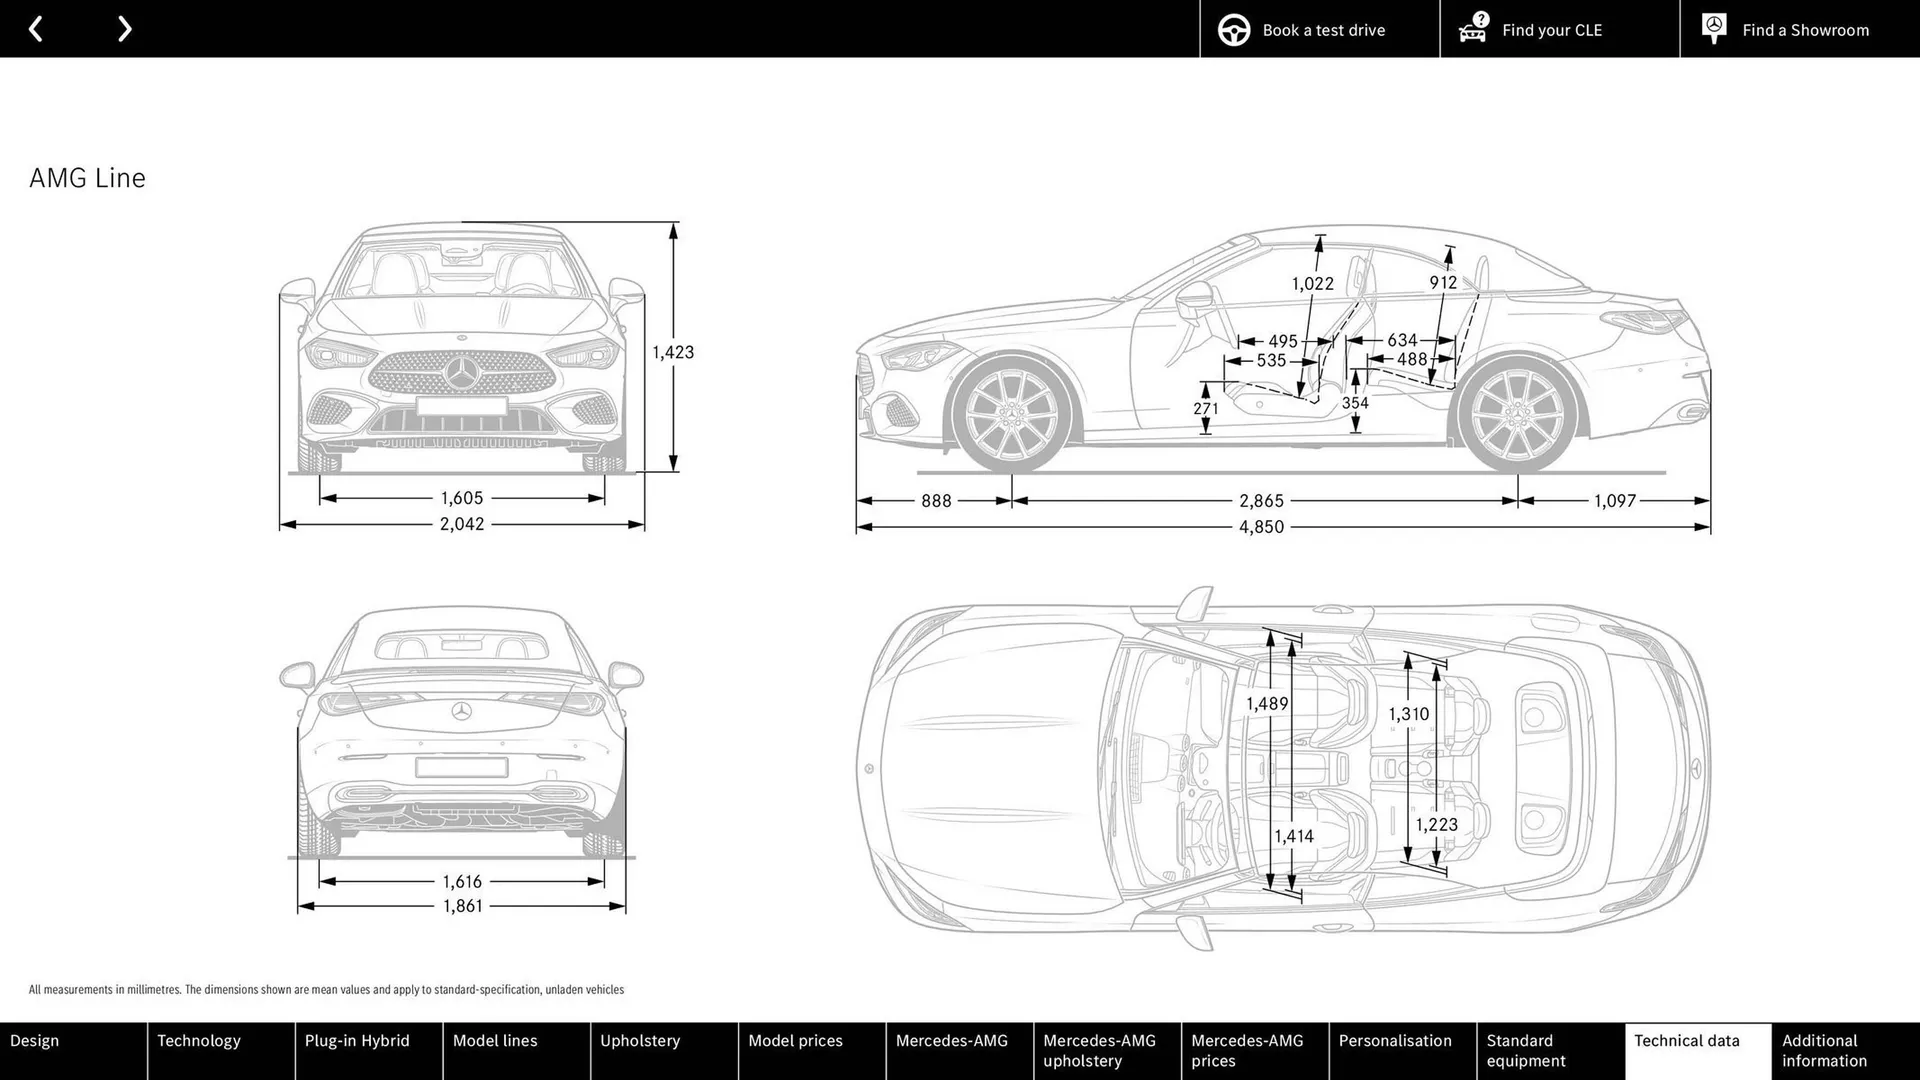Click the left navigation chevron

[36, 29]
